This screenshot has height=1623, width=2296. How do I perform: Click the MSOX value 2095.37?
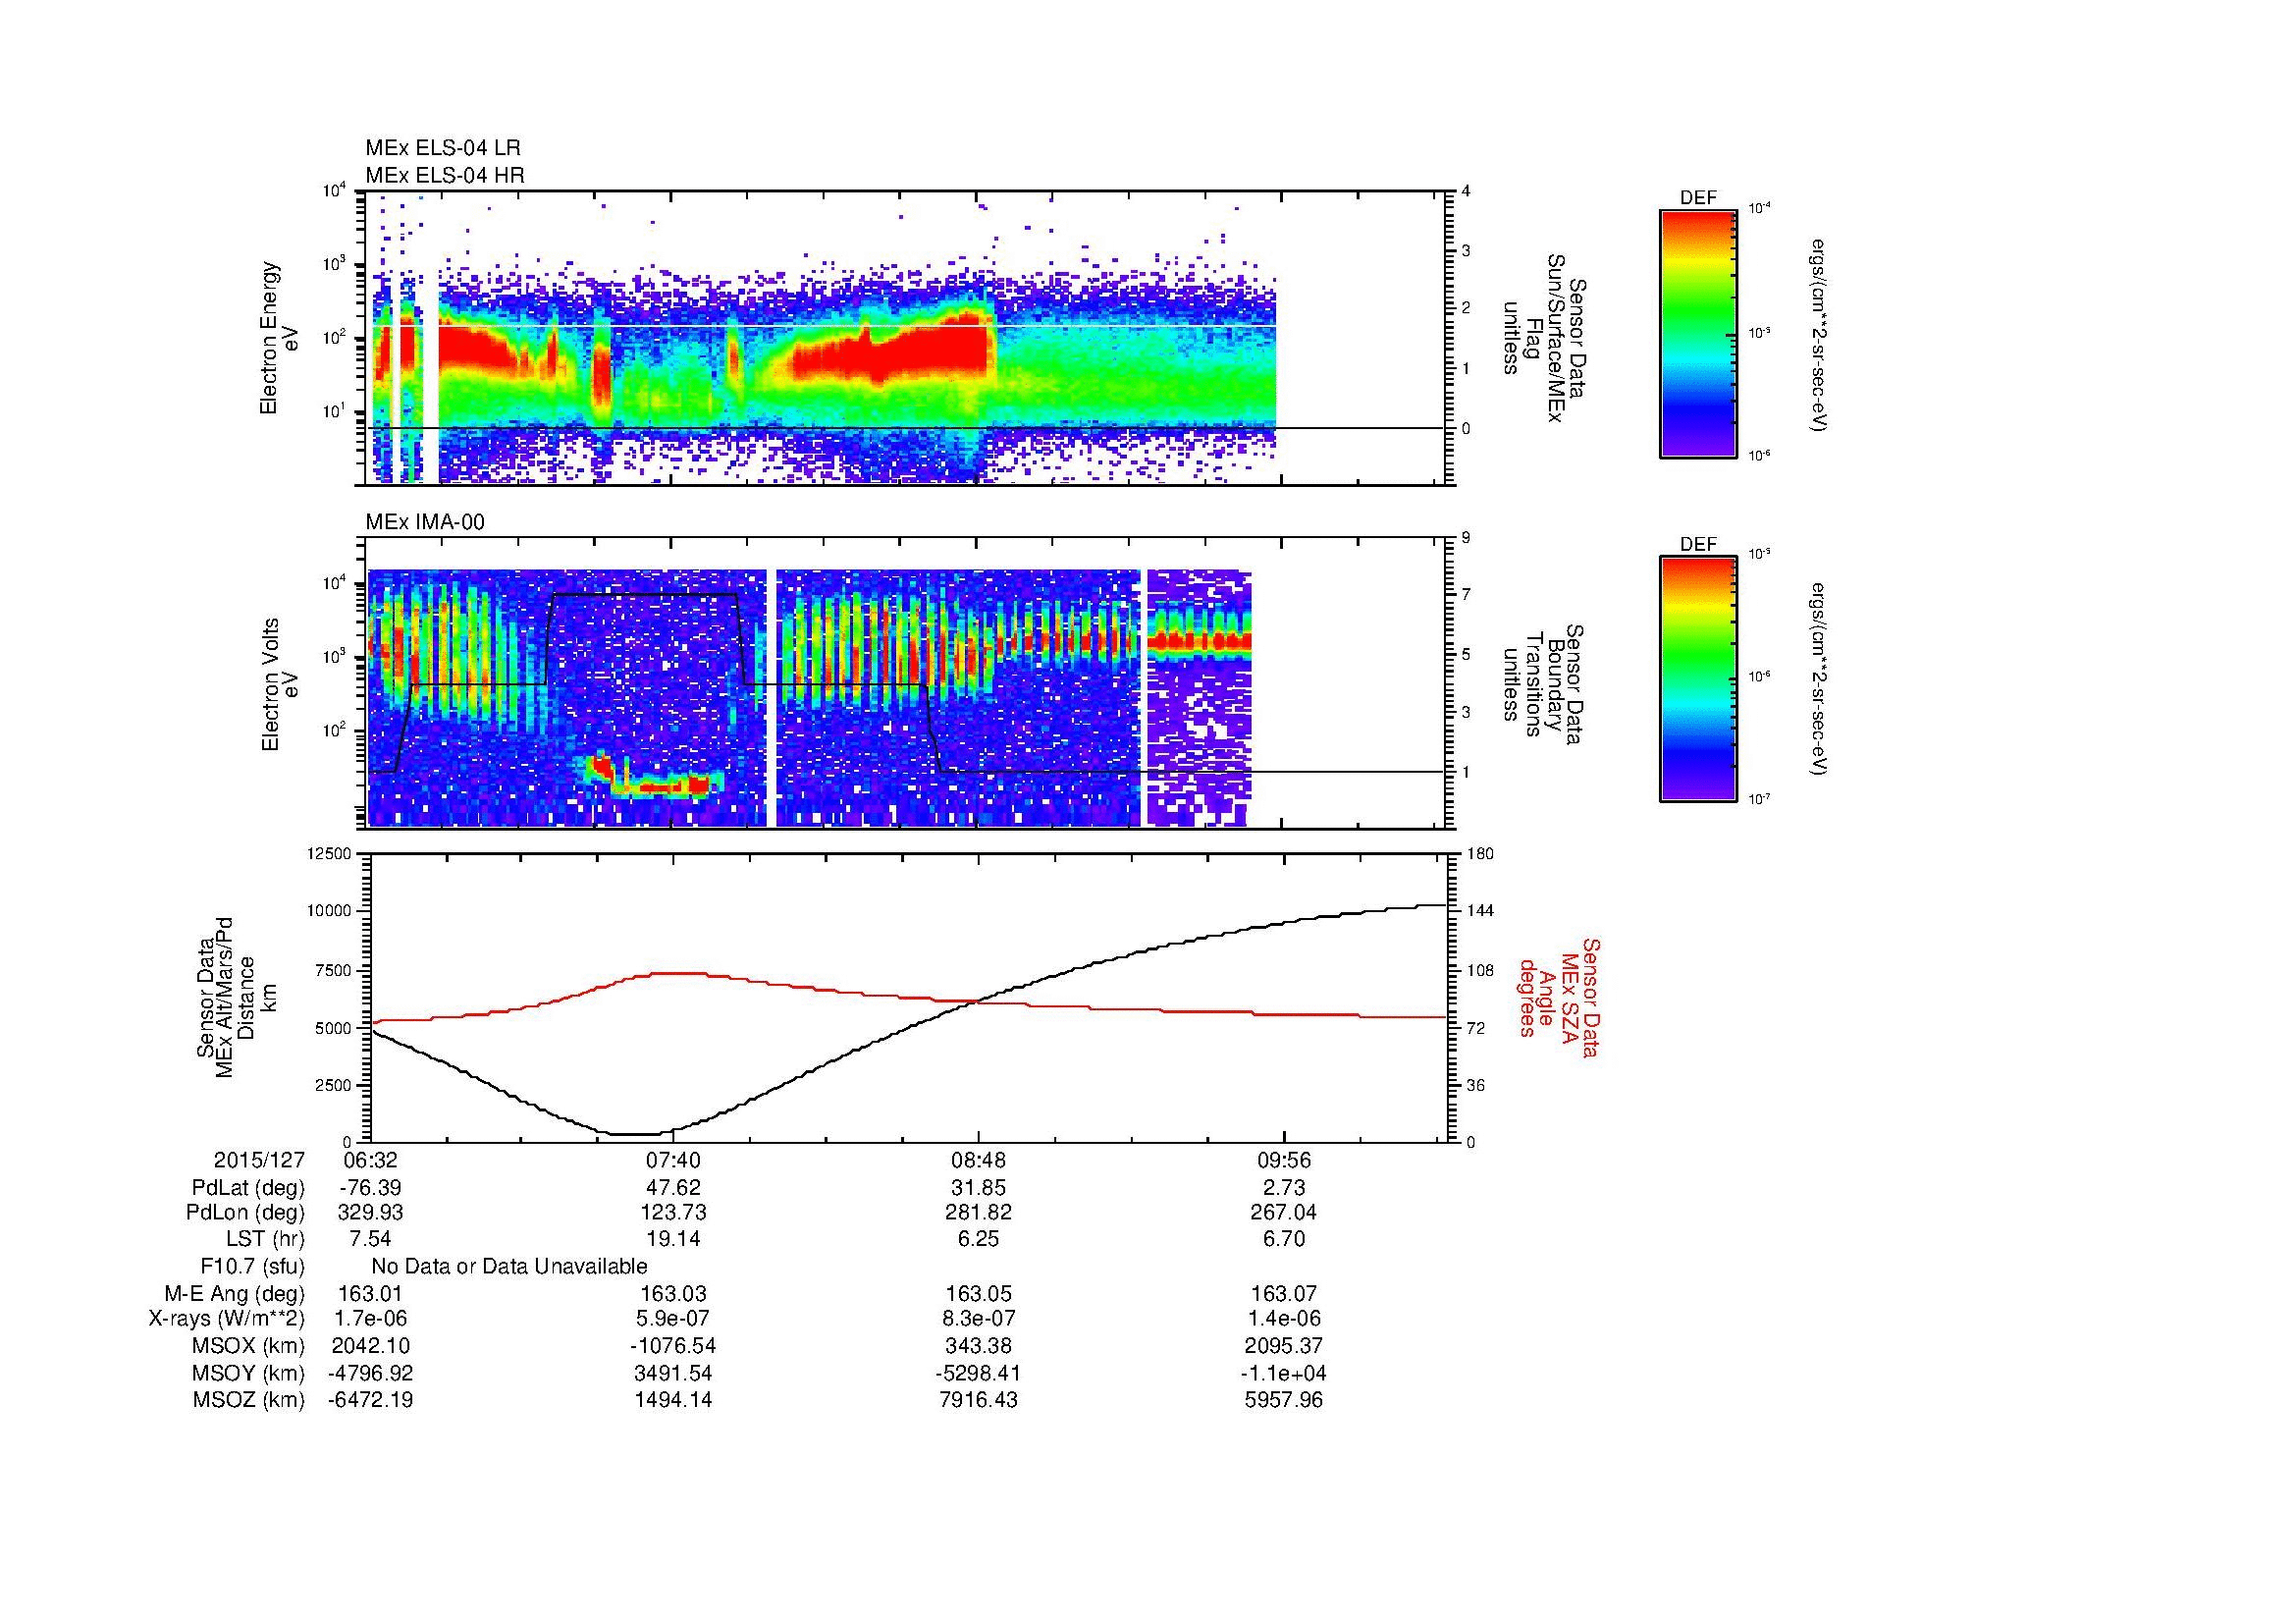pyautogui.click(x=1283, y=1346)
